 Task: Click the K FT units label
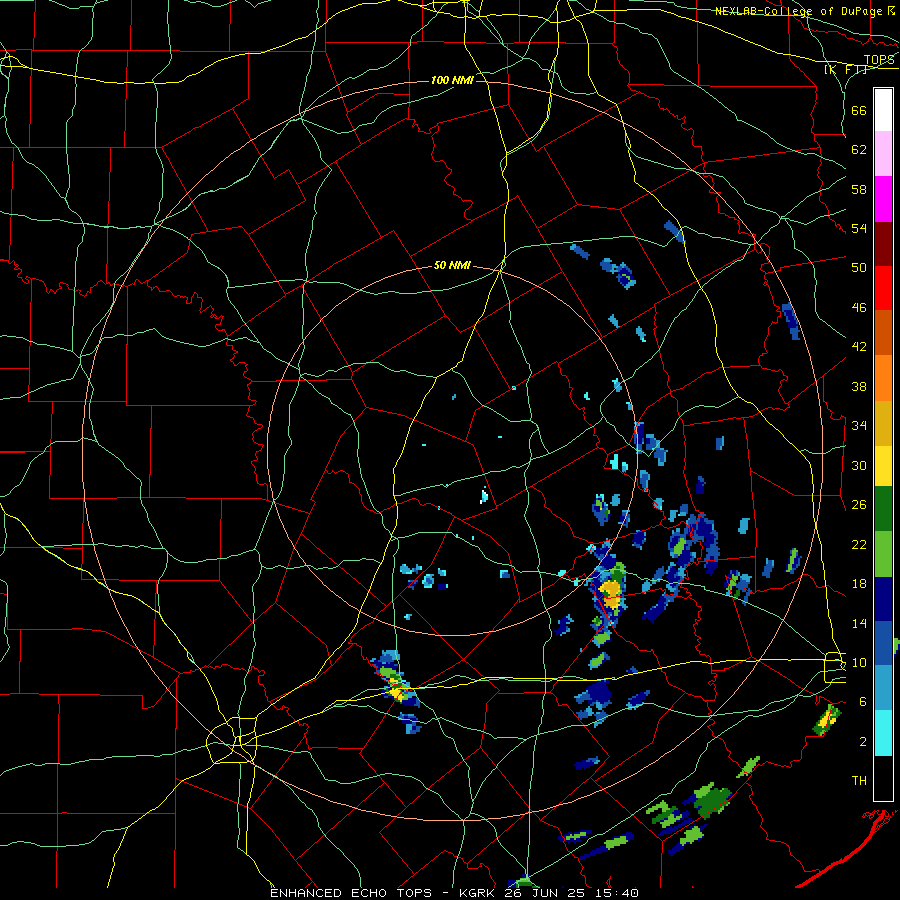(845, 69)
